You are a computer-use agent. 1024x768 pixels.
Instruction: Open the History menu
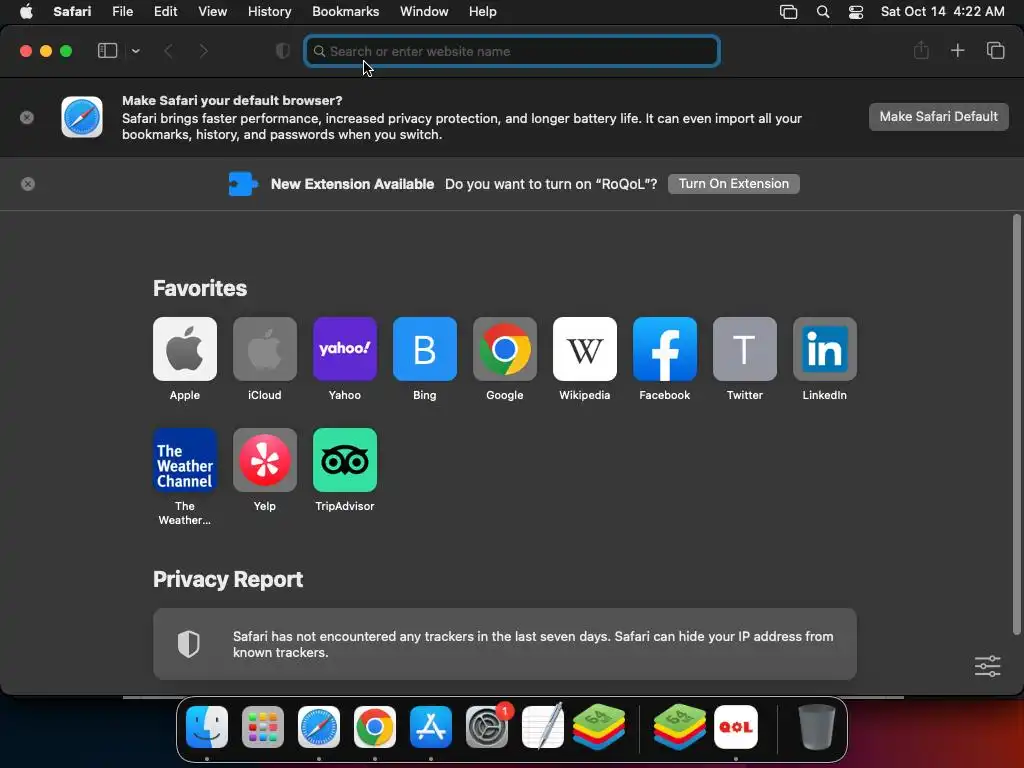tap(269, 11)
